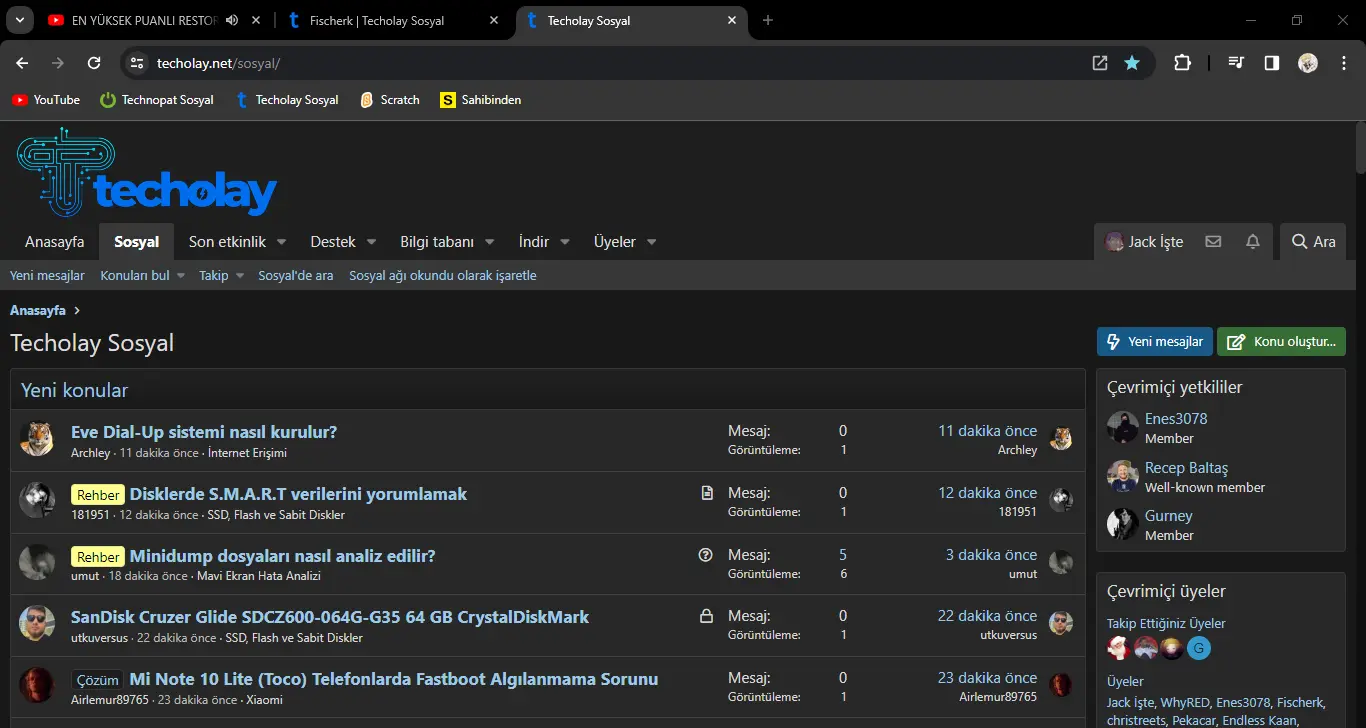The image size is (1366, 728).
Task: Click the browser address bar URL
Action: 218,63
